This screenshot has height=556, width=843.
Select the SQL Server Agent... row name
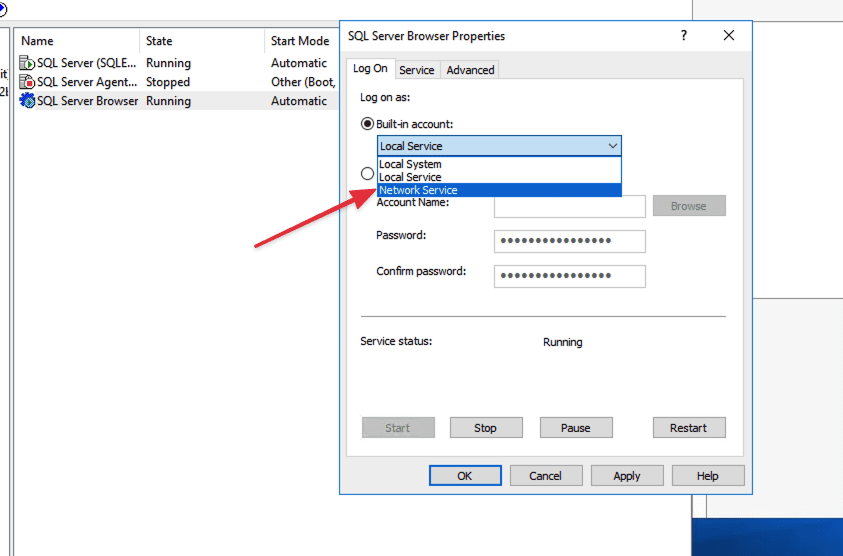[x=87, y=82]
